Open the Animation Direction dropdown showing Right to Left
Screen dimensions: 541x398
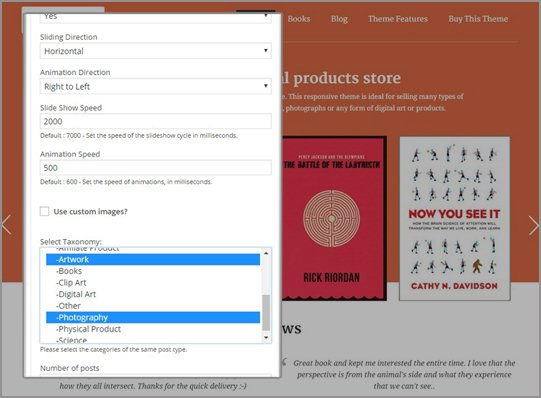tap(156, 87)
